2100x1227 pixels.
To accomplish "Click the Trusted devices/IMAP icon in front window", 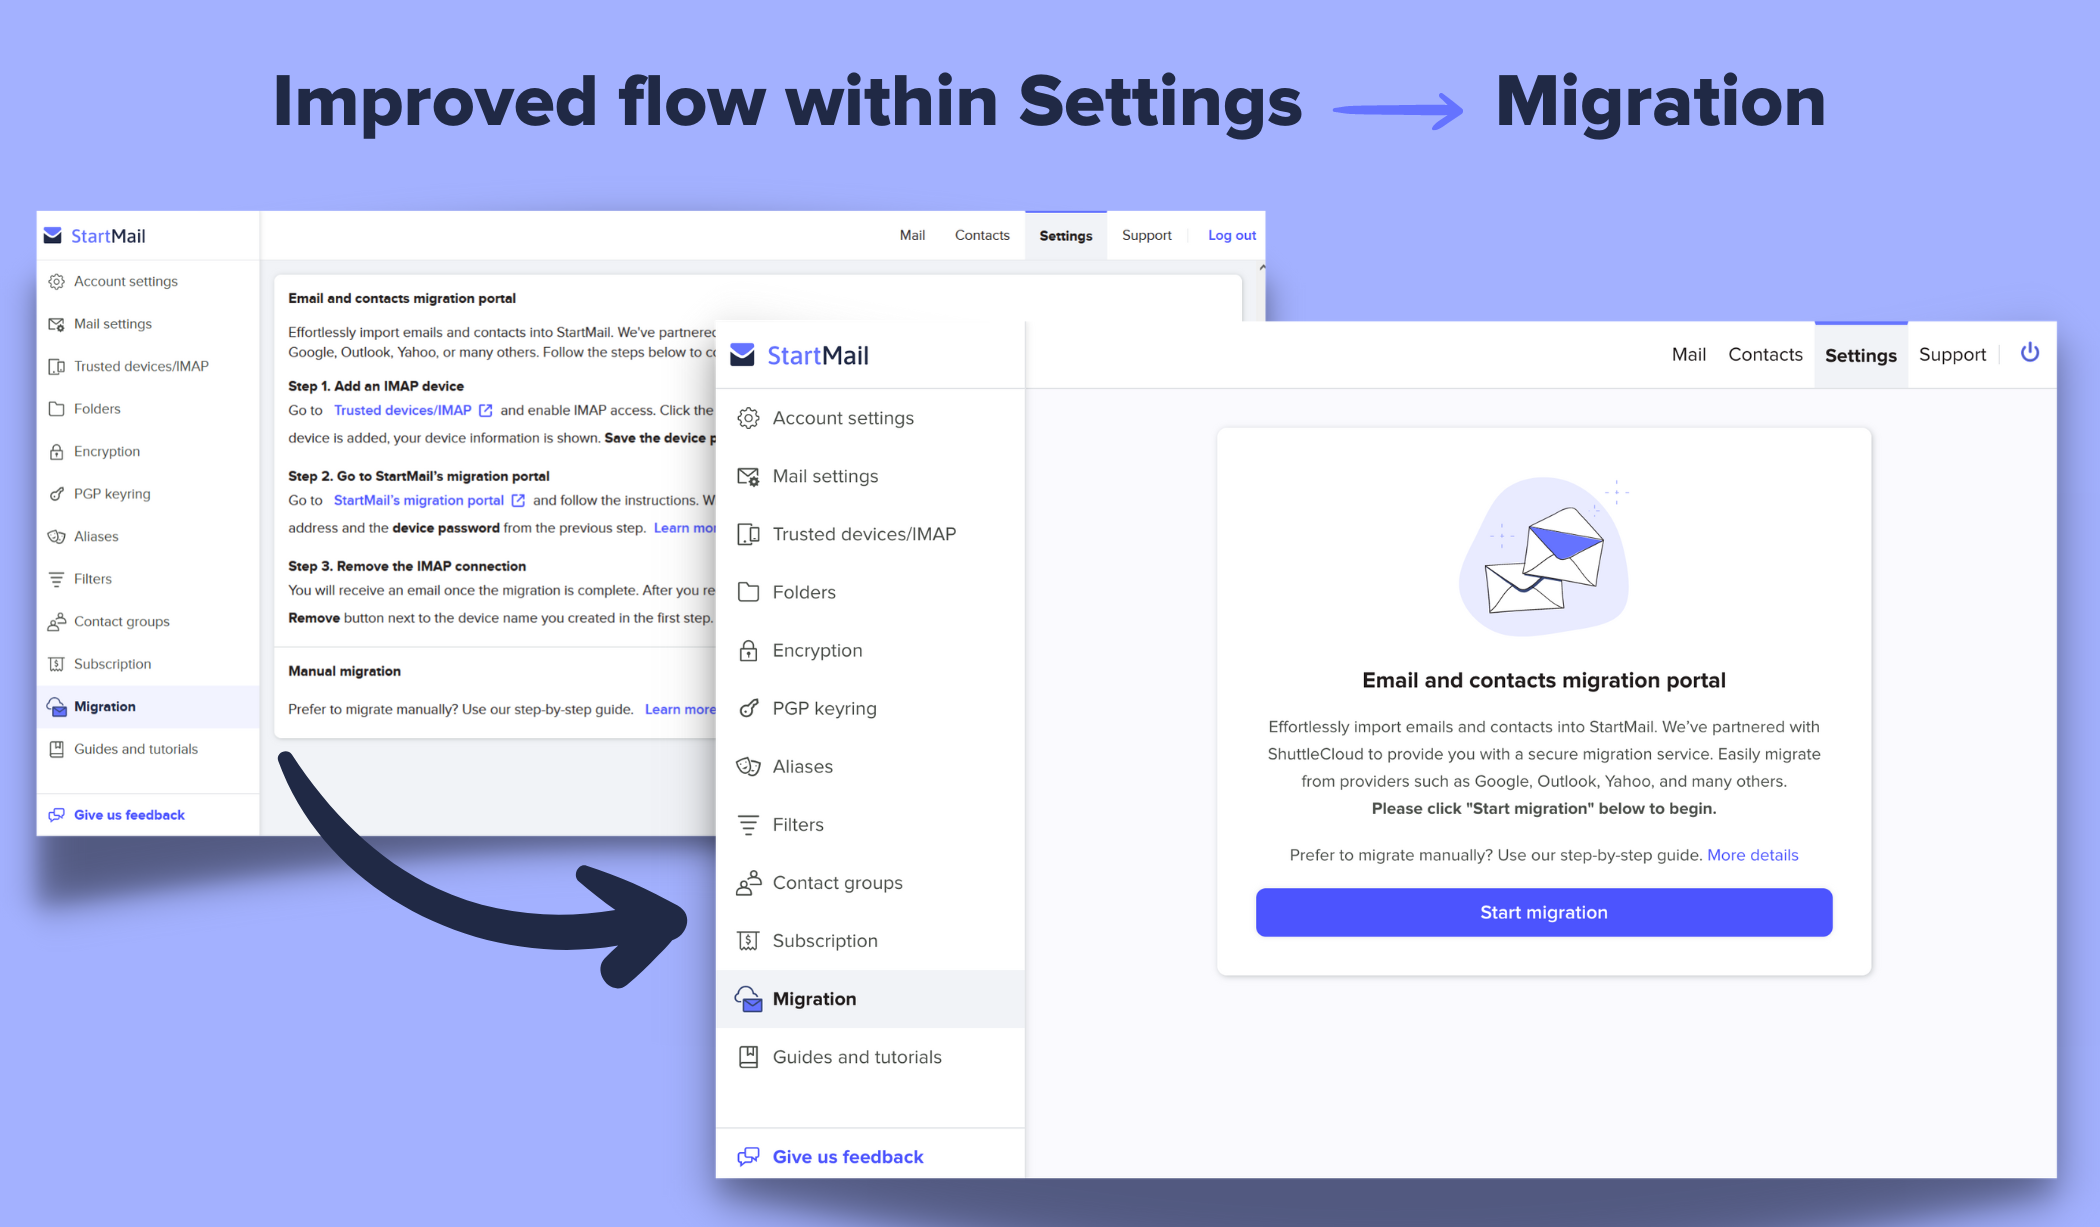I will 748,534.
